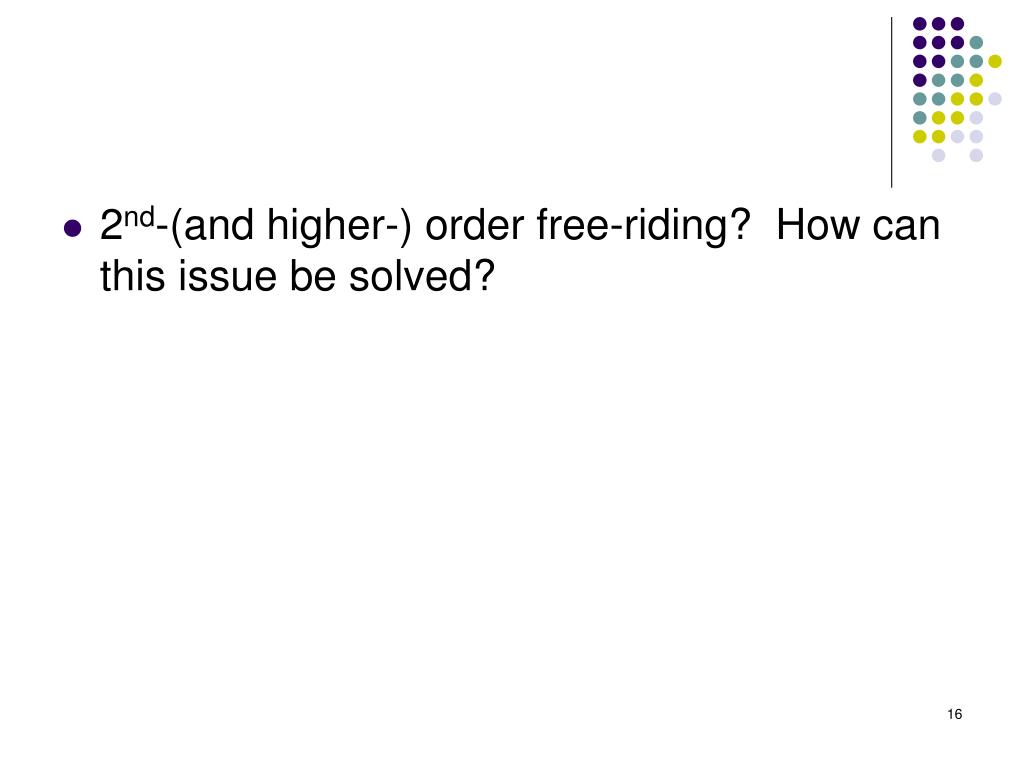Click the word "order" in the bullet text

pos(475,226)
